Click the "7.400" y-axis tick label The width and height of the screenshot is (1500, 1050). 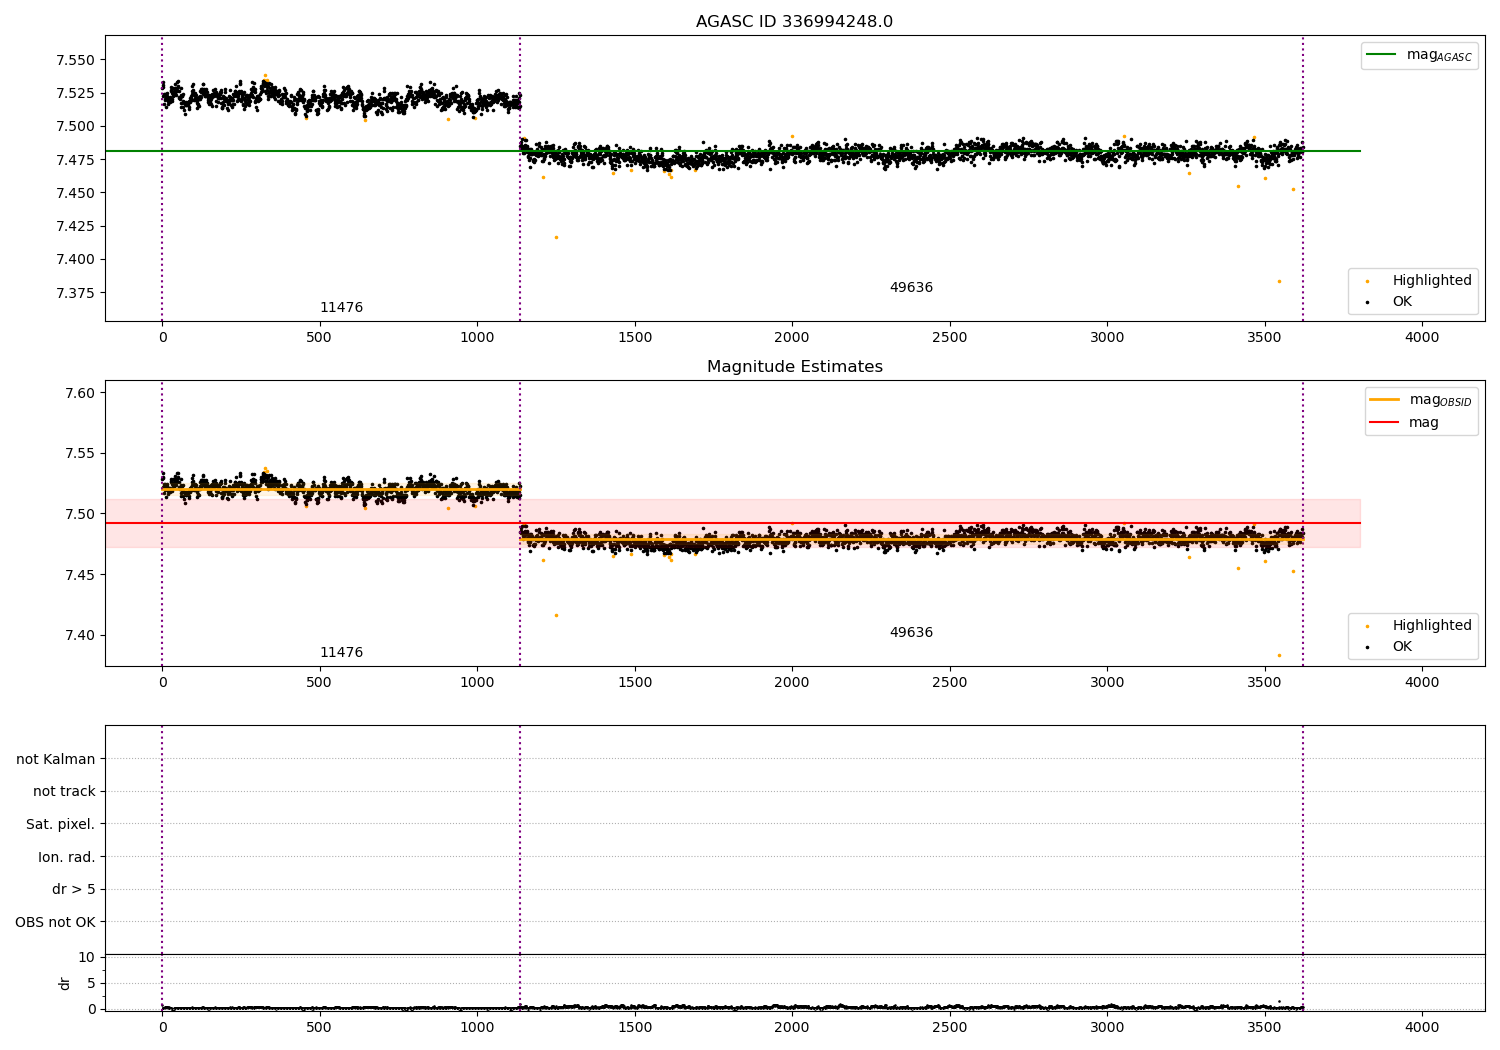pos(75,260)
